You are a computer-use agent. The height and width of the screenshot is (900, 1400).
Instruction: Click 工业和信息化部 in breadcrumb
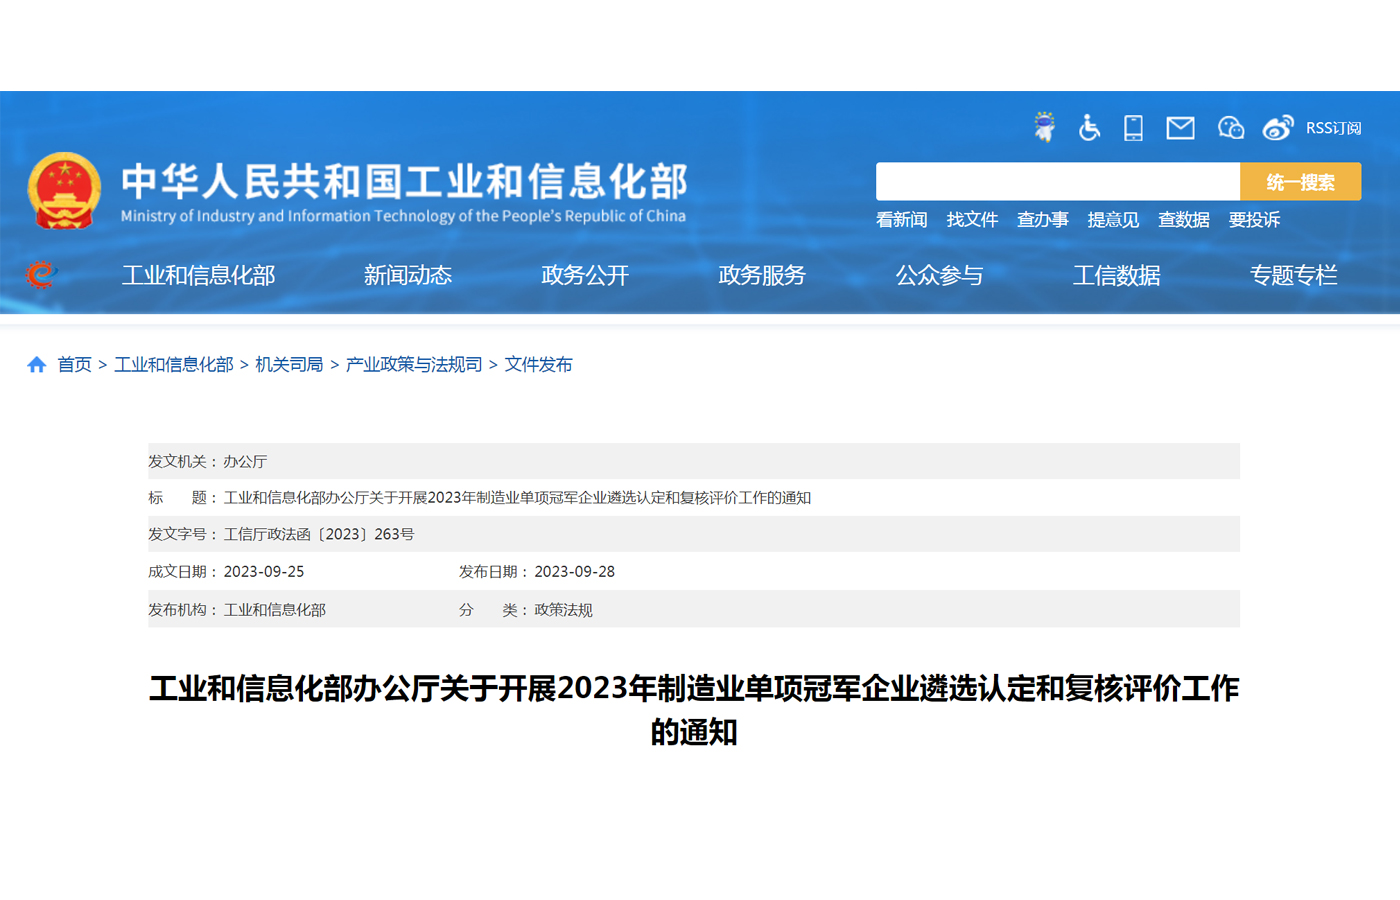(x=173, y=365)
